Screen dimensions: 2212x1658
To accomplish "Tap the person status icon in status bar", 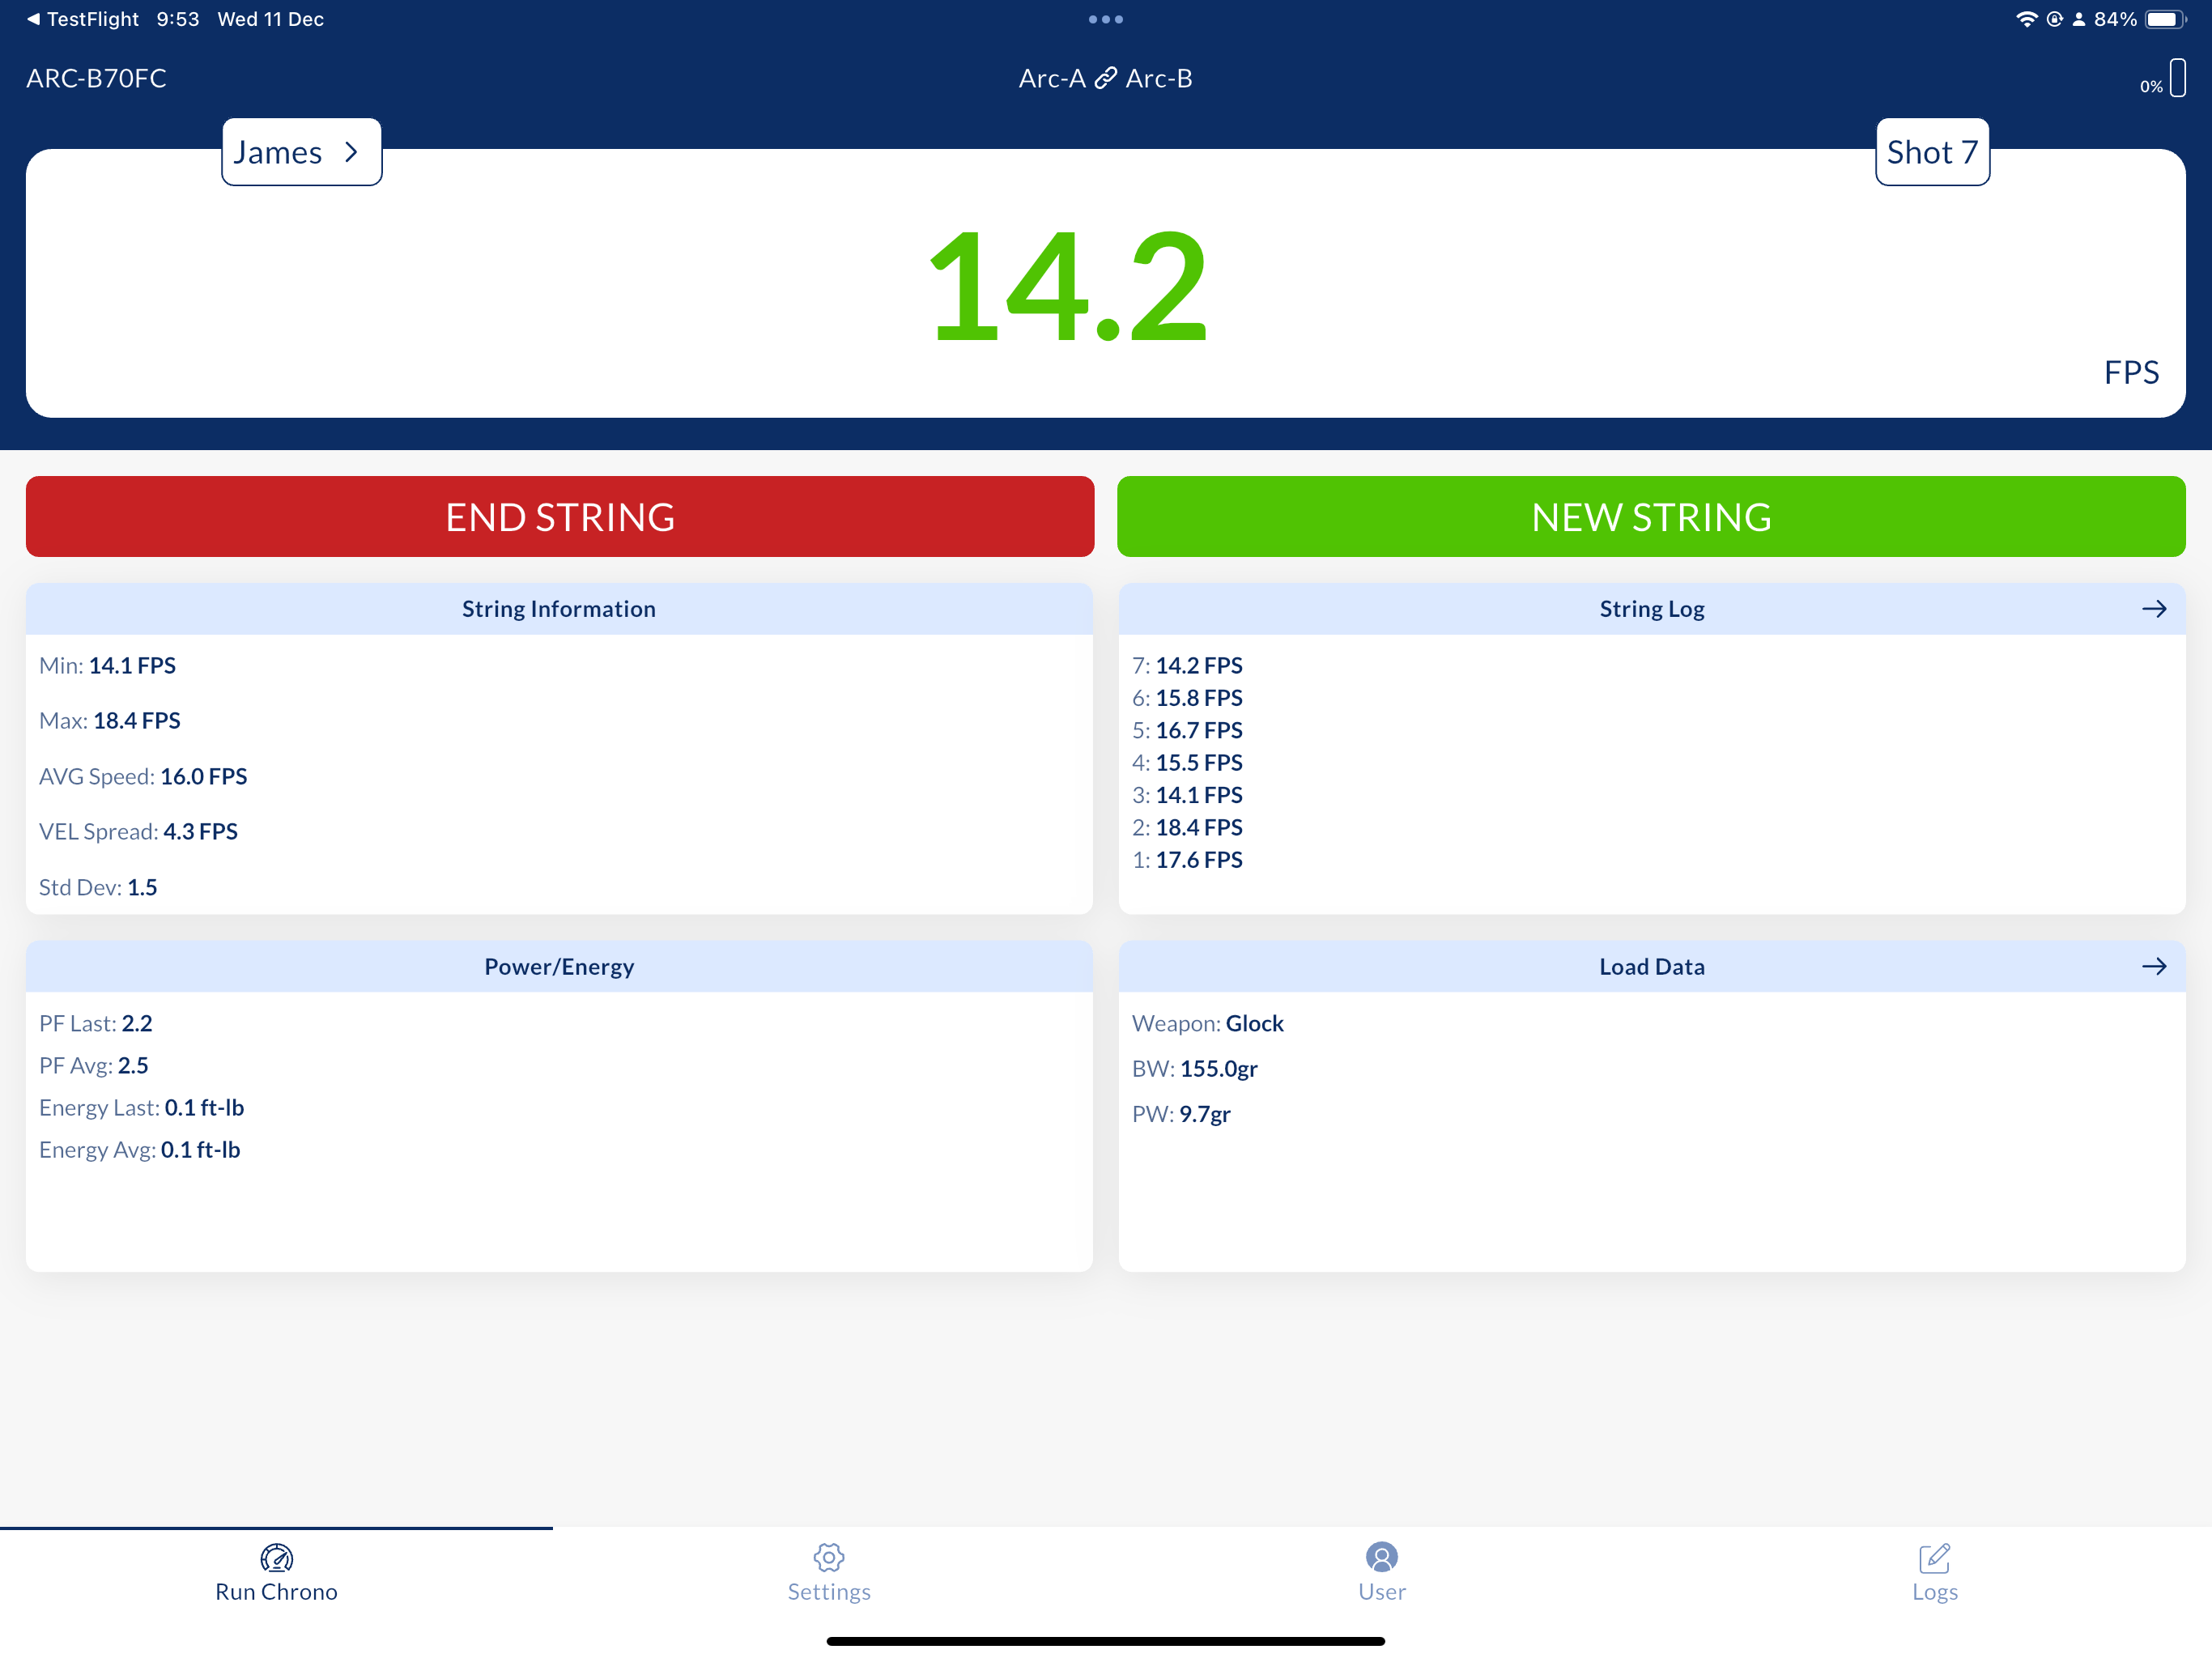I will pos(2079,19).
